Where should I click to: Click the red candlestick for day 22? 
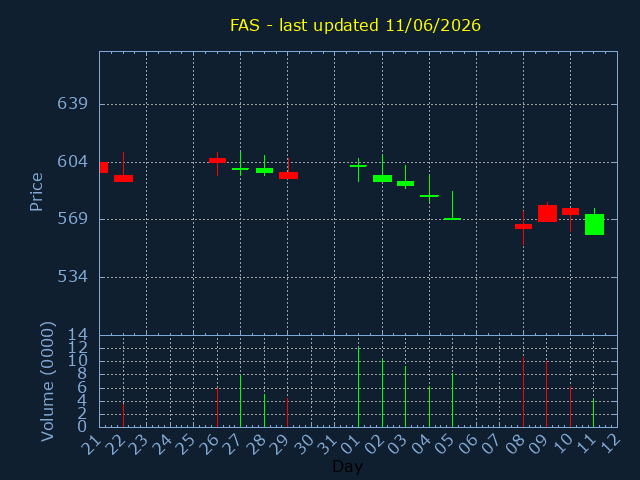[123, 178]
